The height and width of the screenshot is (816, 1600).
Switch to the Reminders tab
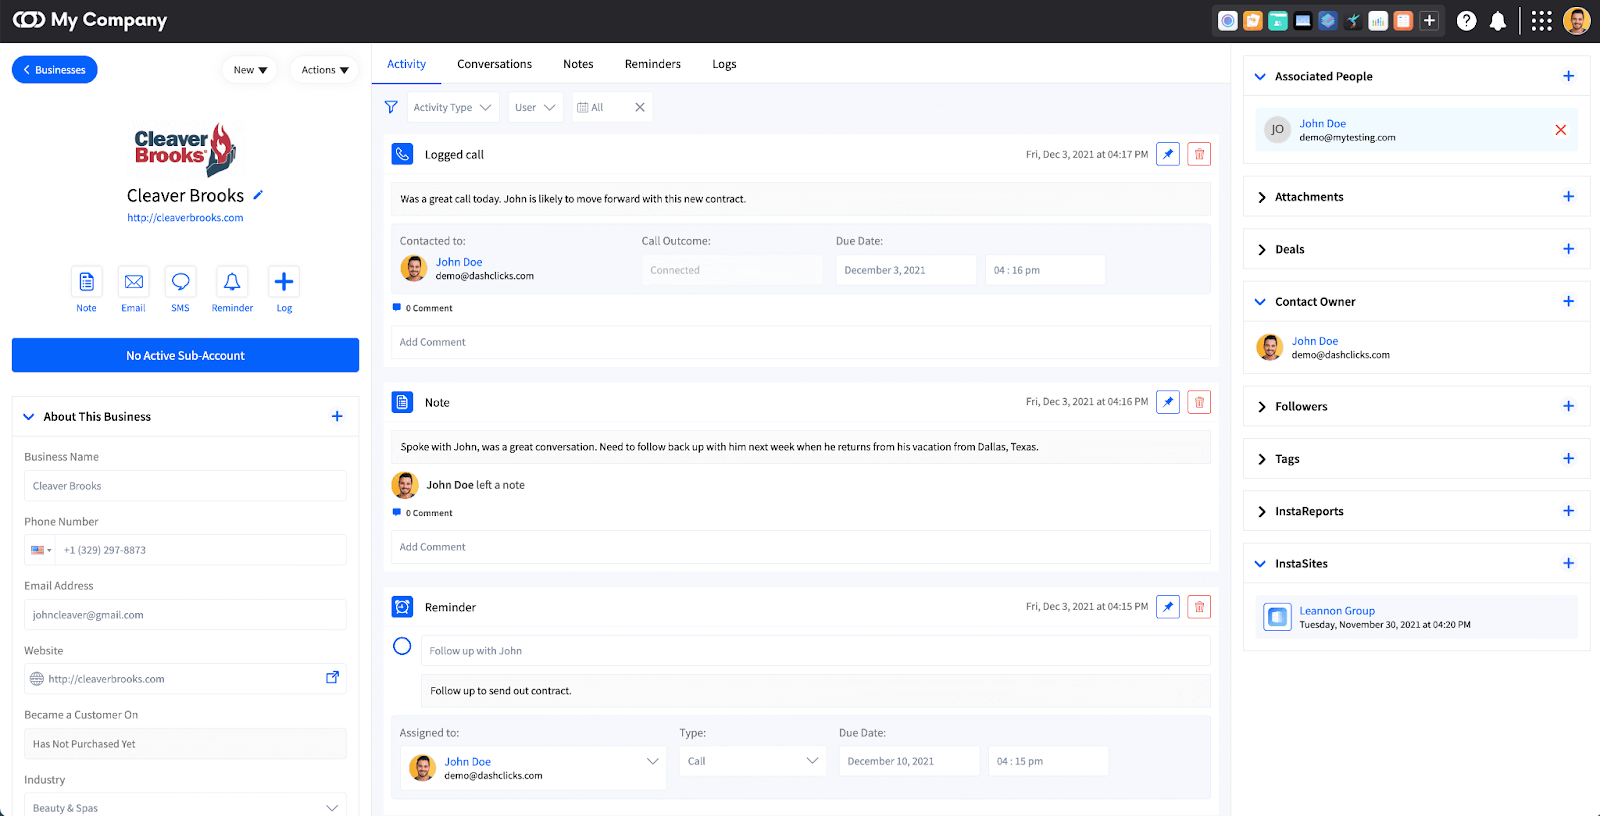[653, 64]
